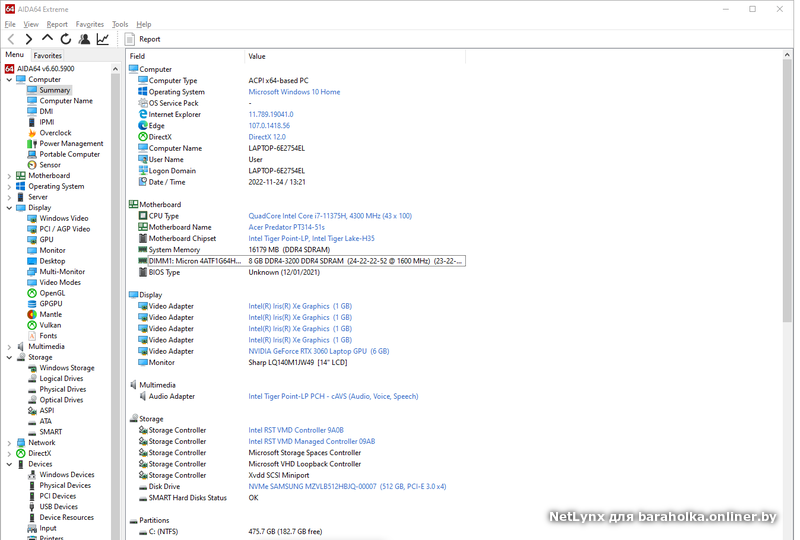Open the File menu
Image resolution: width=800 pixels, height=540 pixels.
(x=10, y=24)
